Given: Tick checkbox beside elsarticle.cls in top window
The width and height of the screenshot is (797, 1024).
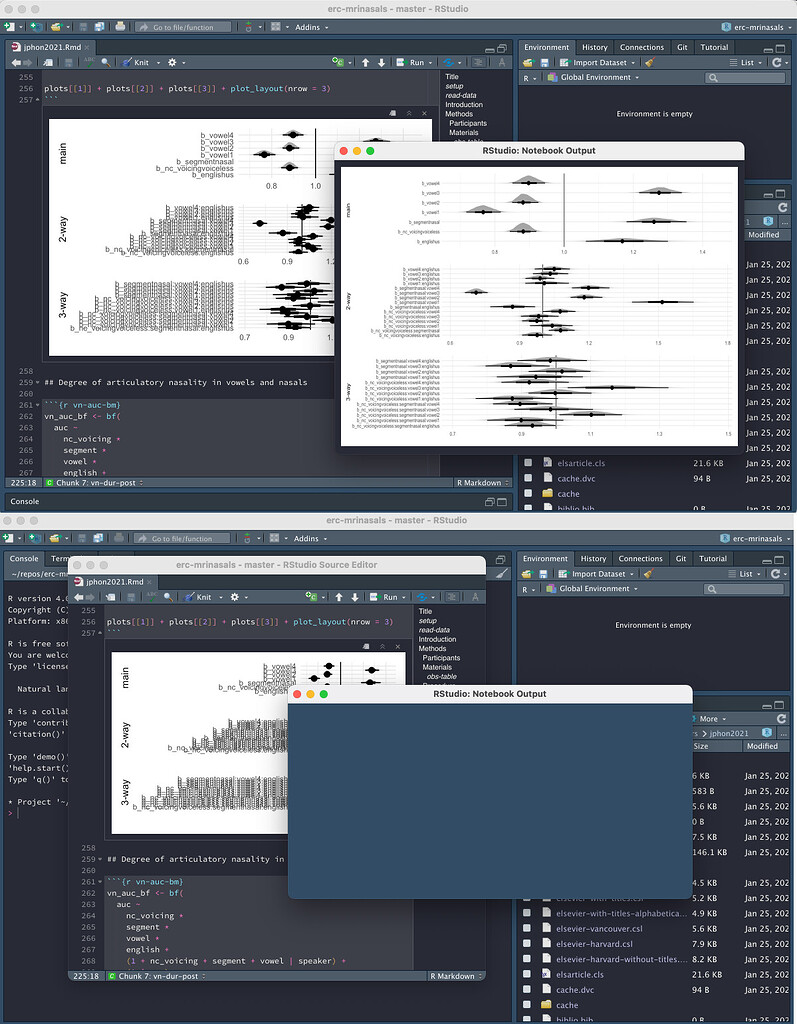Looking at the screenshot, I should (528, 463).
